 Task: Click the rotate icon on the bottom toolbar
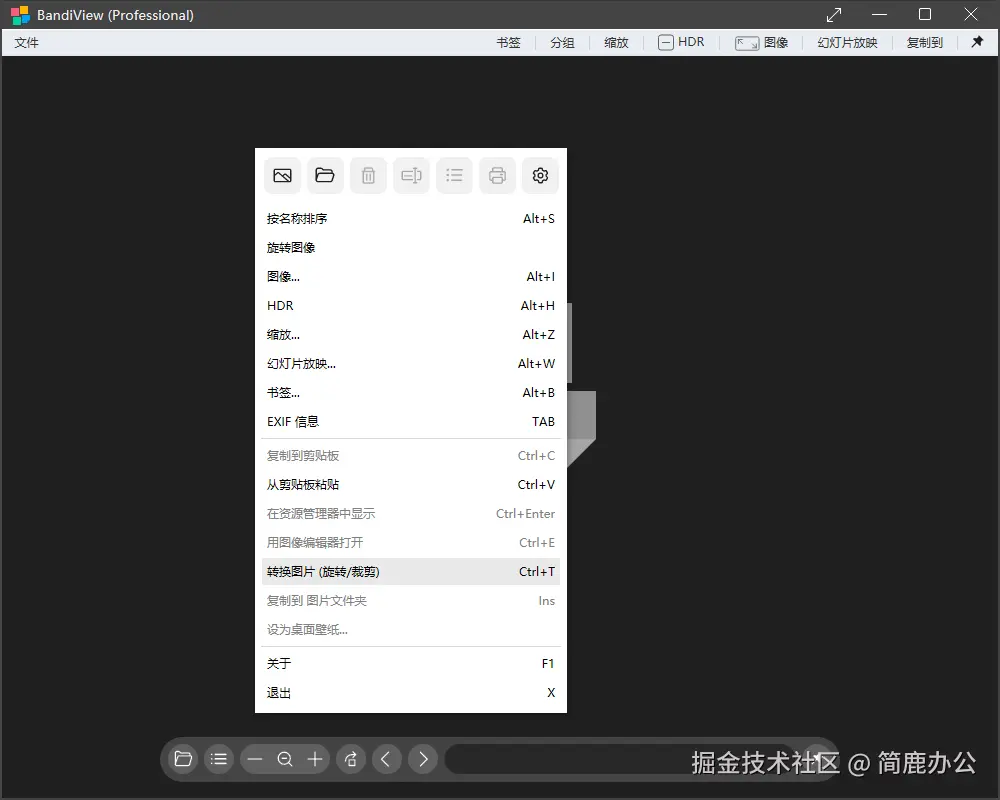tap(350, 759)
